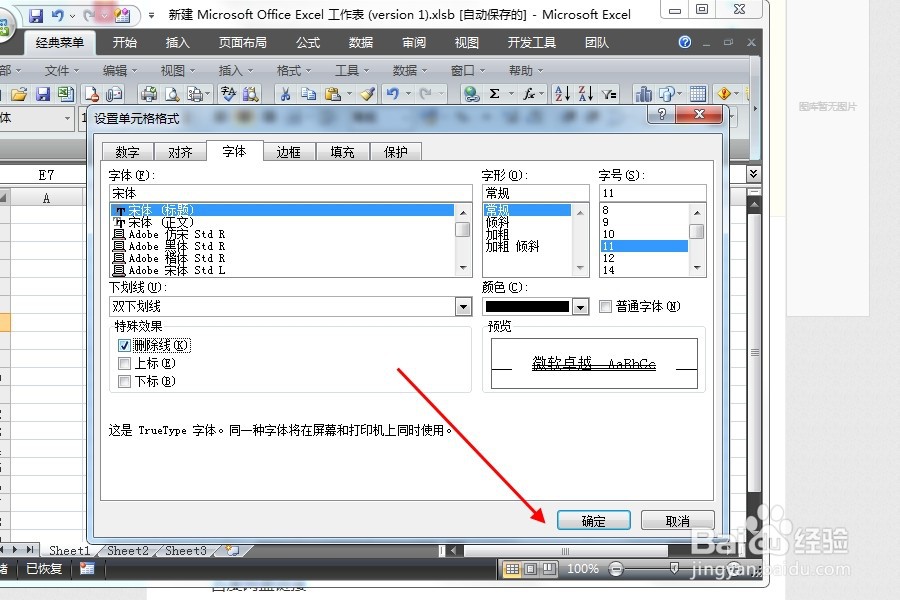Screen dimensions: 900x600
Task: Switch to the 填充 tab in the dialog
Action: click(342, 152)
